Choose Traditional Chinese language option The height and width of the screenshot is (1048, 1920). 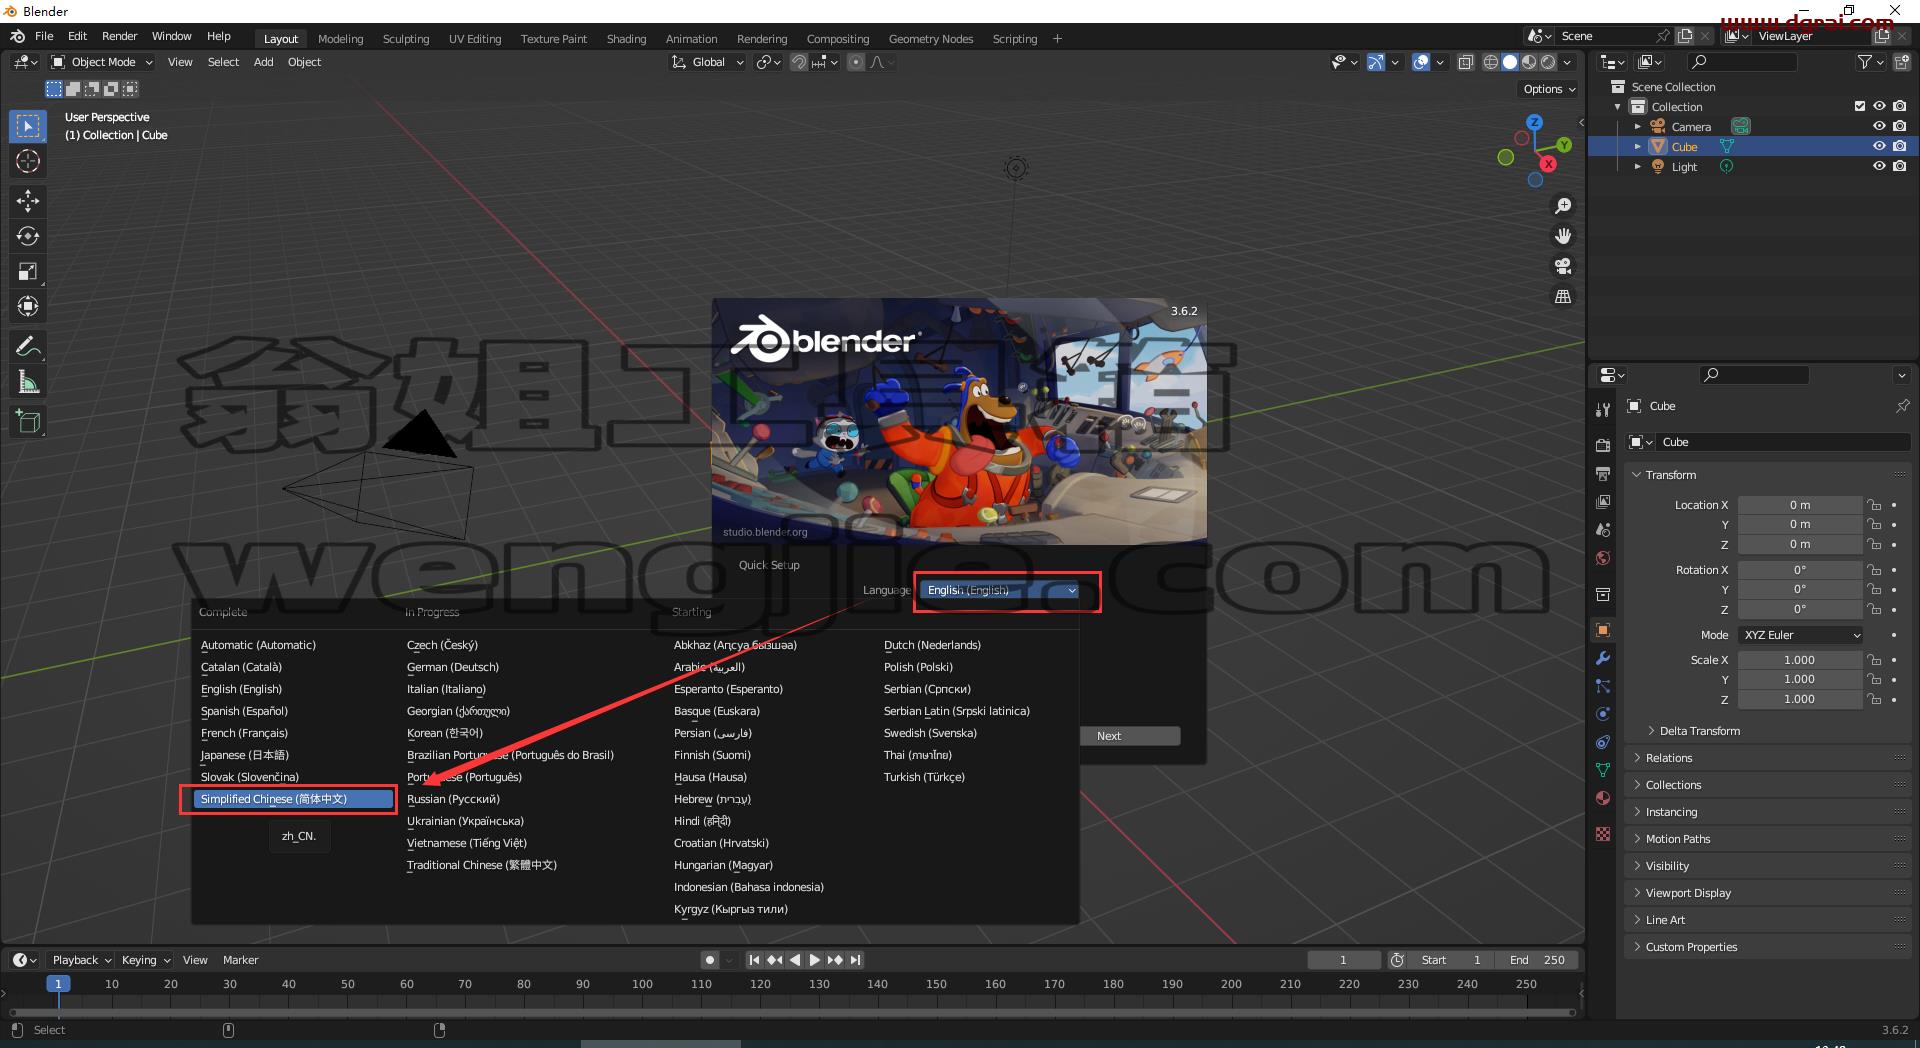point(481,865)
